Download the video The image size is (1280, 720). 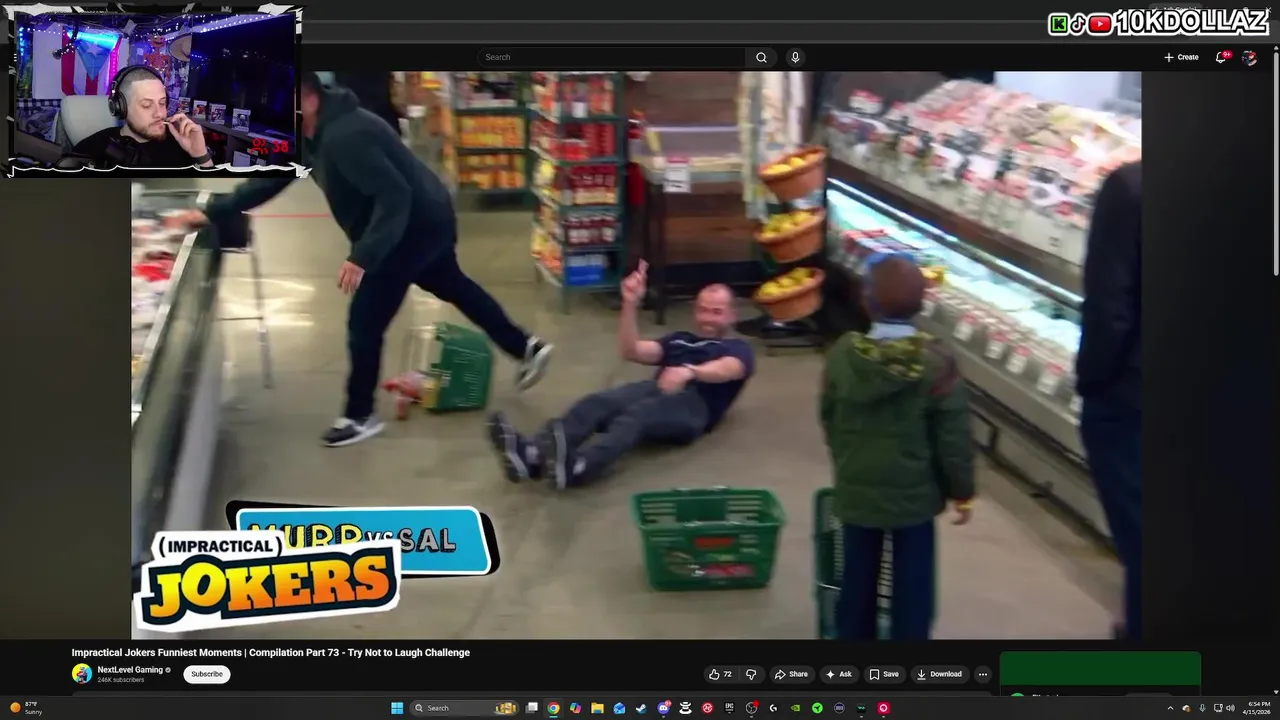(939, 674)
